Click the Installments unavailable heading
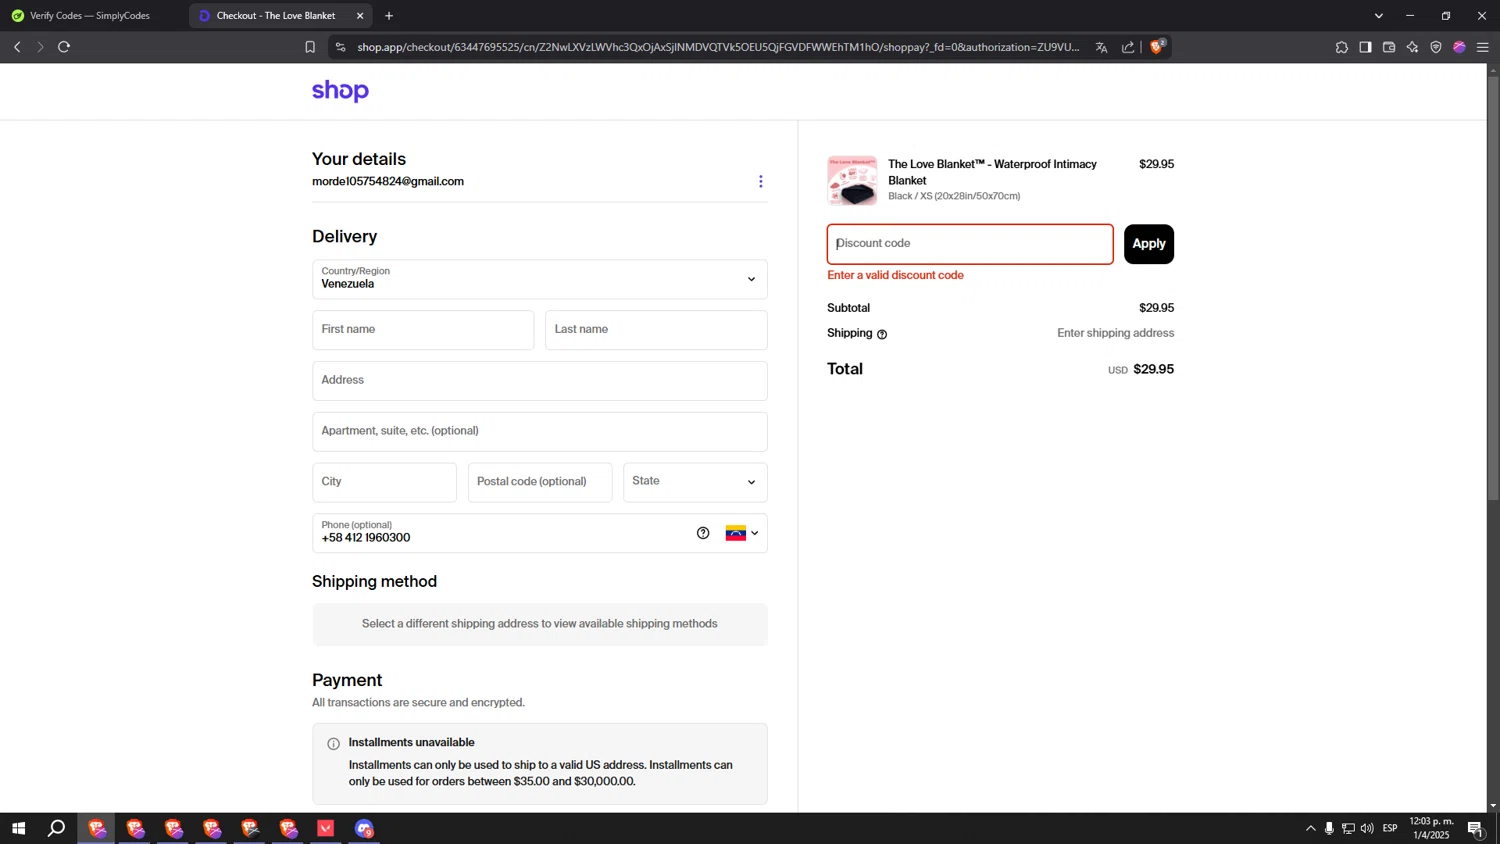 [x=411, y=742]
